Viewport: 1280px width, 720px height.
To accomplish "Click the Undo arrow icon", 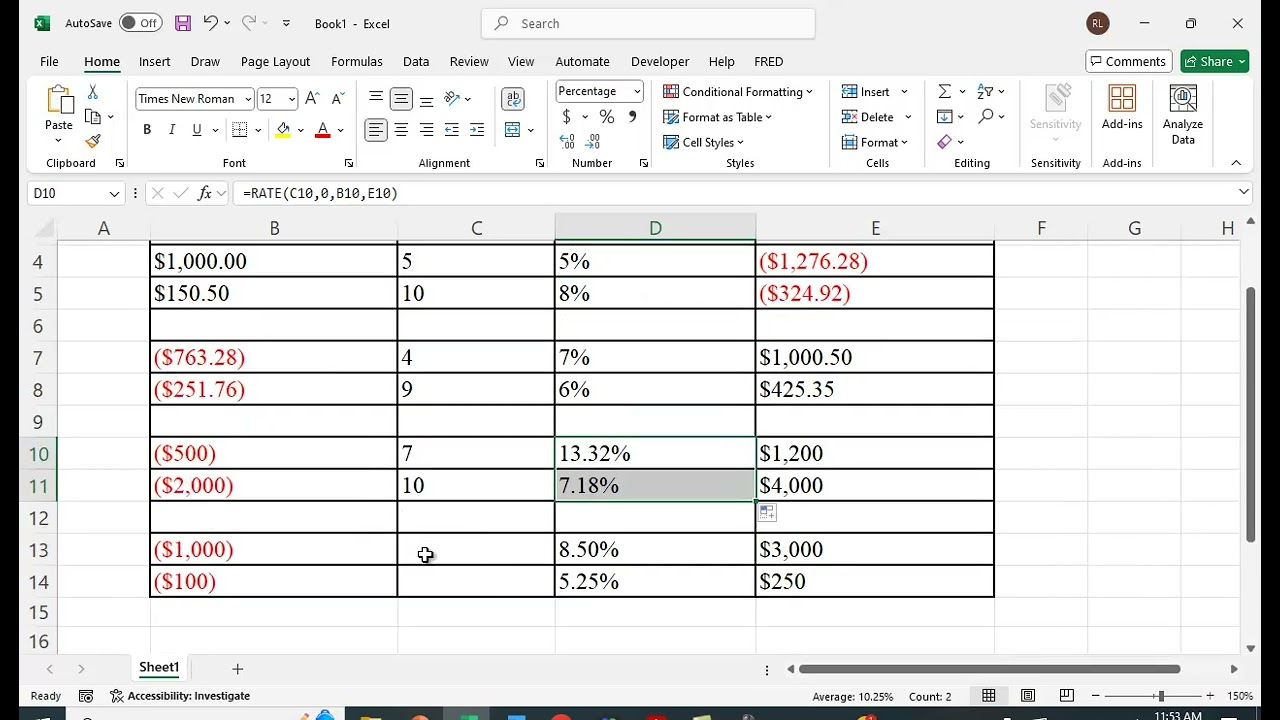I will (x=210, y=23).
